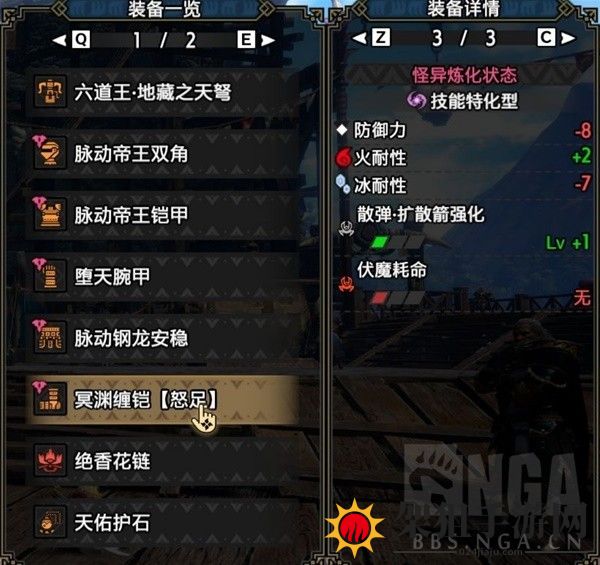Image resolution: width=600 pixels, height=565 pixels.
Task: Select the arm guard icon for 堕天腕甲
Action: (x=50, y=276)
